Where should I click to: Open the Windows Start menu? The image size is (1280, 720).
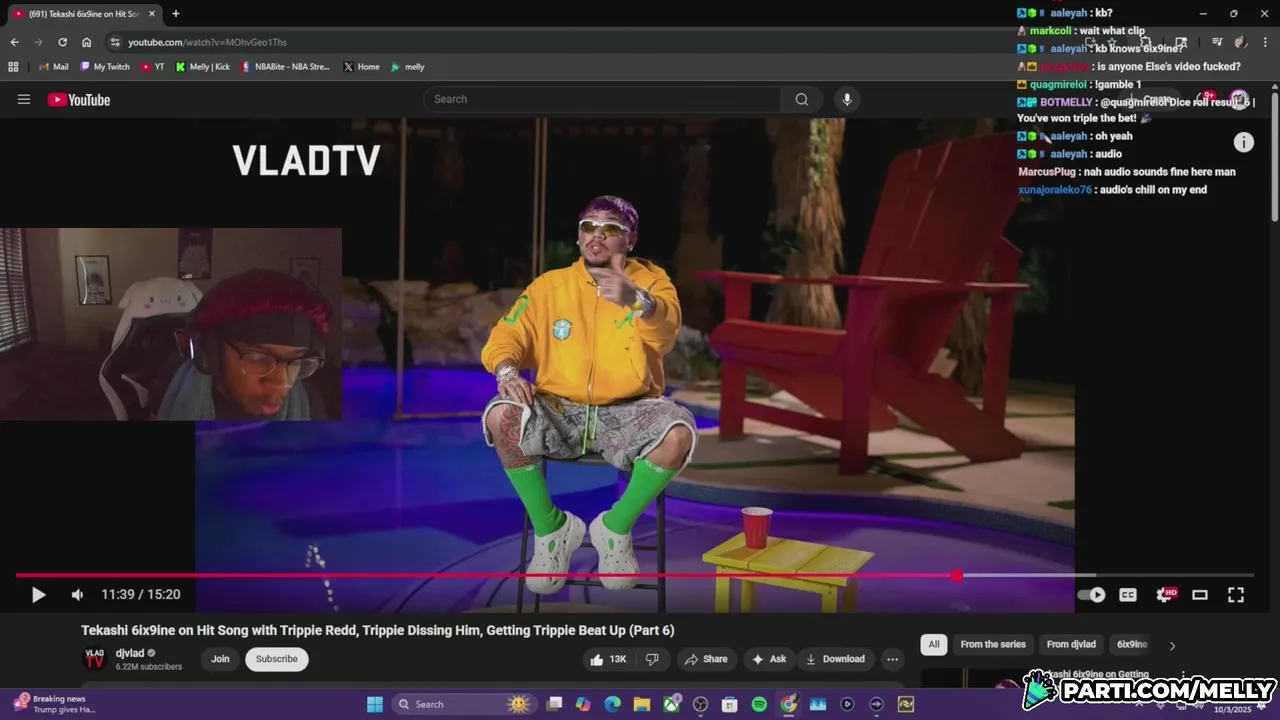375,704
